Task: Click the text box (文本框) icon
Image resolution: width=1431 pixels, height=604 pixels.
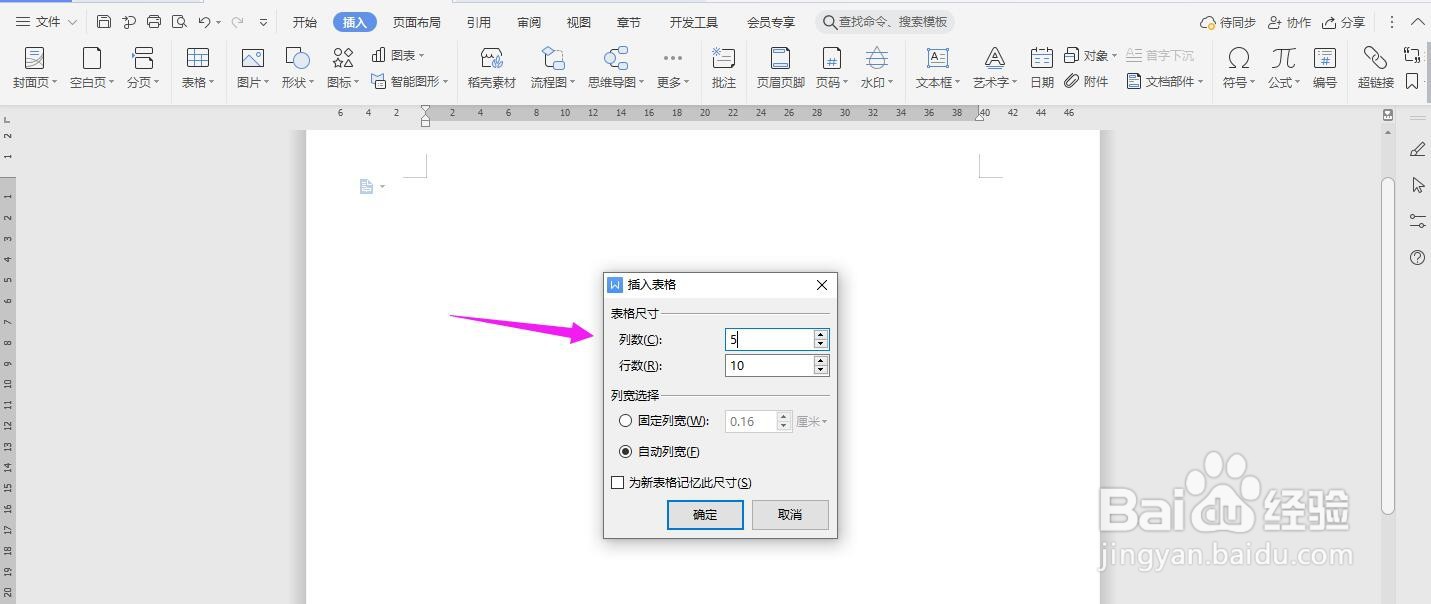Action: coord(938,58)
